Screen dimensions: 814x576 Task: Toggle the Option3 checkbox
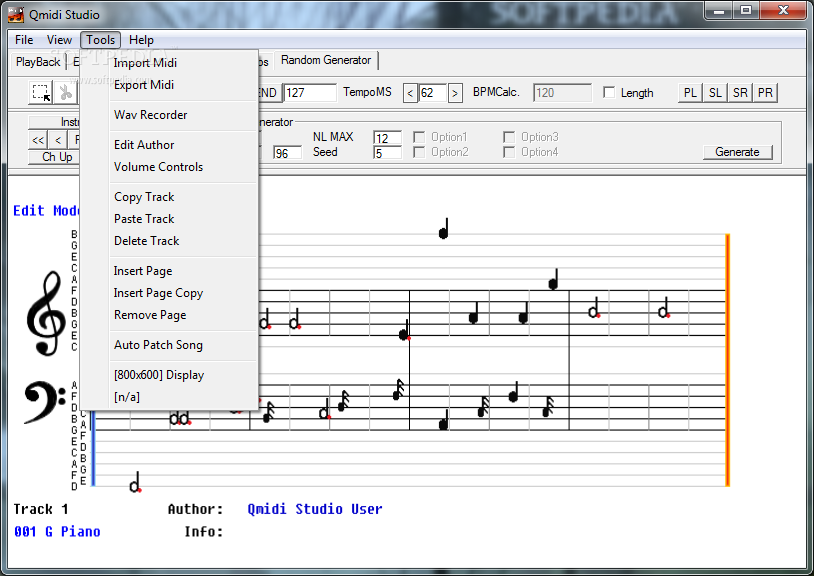pos(509,137)
